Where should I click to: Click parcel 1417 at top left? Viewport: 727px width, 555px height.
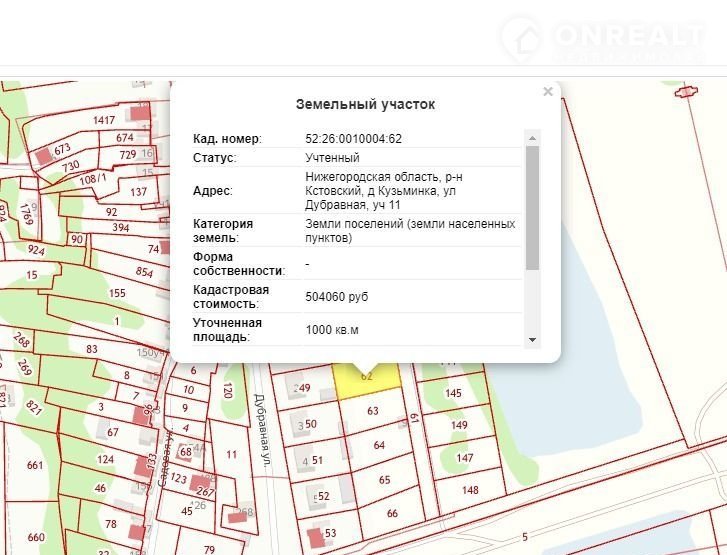tap(104, 120)
